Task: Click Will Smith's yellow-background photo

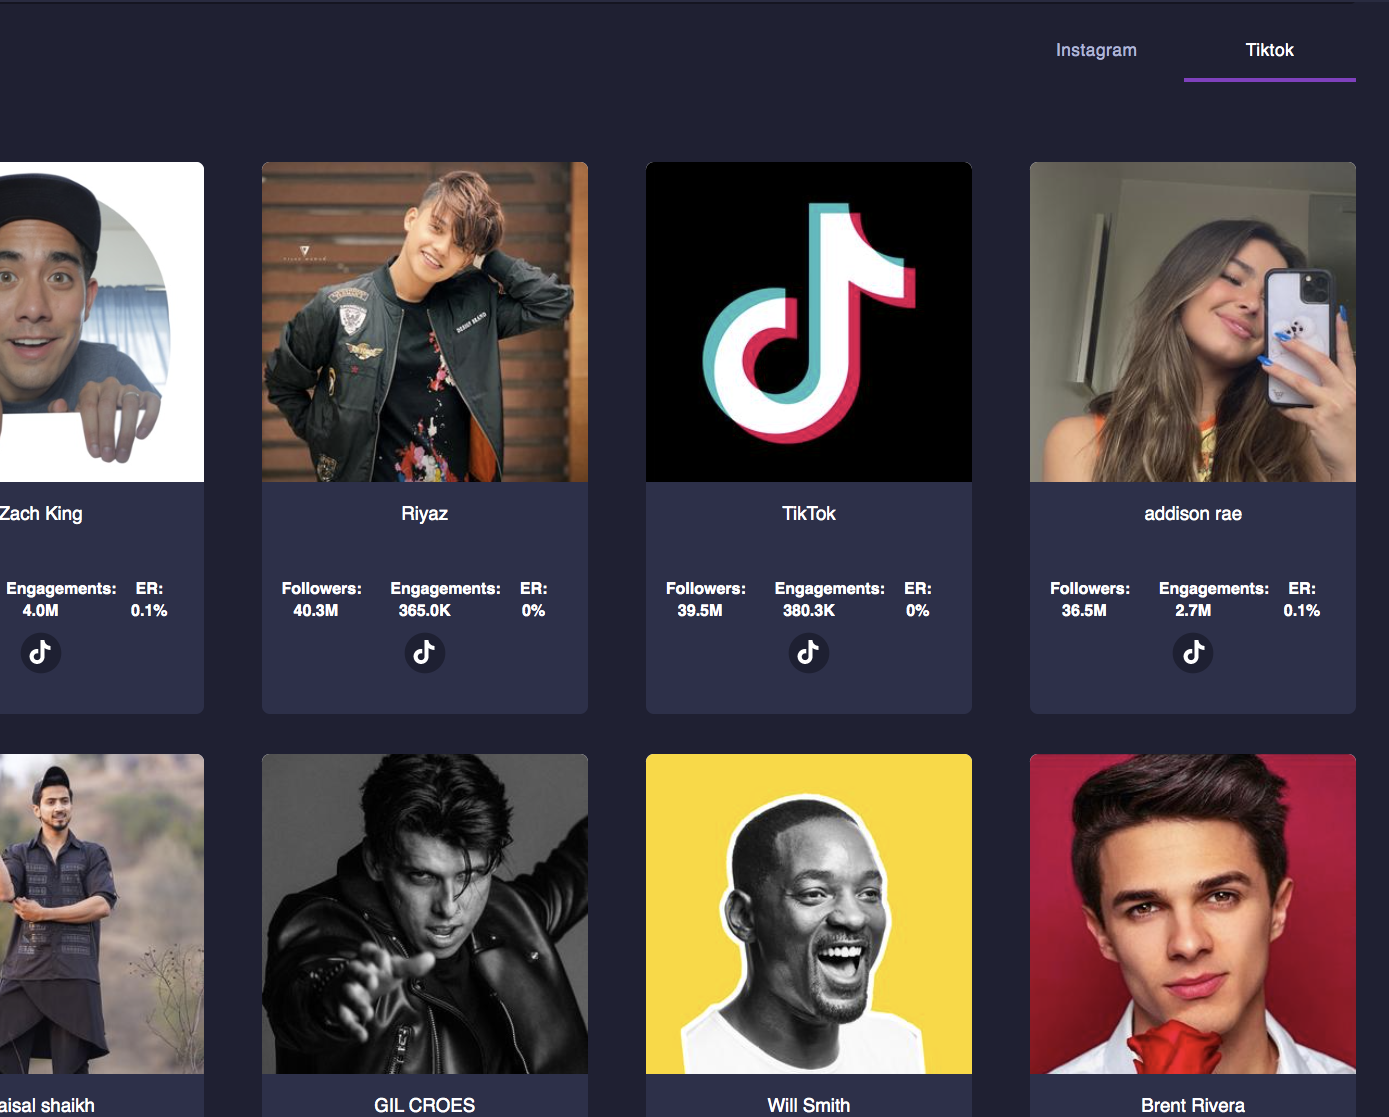Action: pyautogui.click(x=809, y=914)
